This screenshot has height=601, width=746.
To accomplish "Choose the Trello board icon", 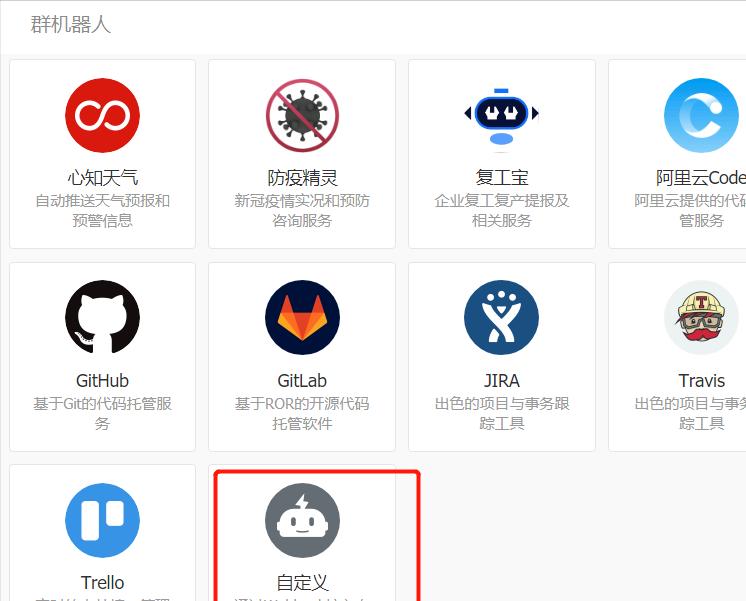I will 102,520.
